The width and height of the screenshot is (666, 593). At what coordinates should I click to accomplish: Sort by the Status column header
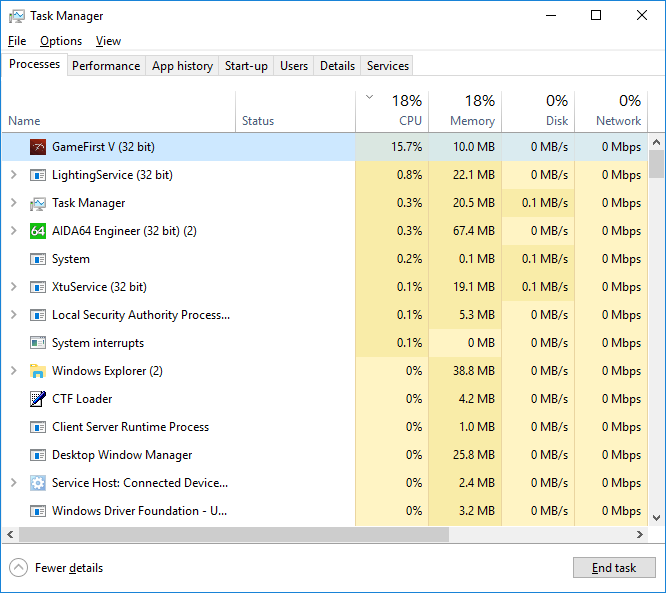tap(296, 112)
